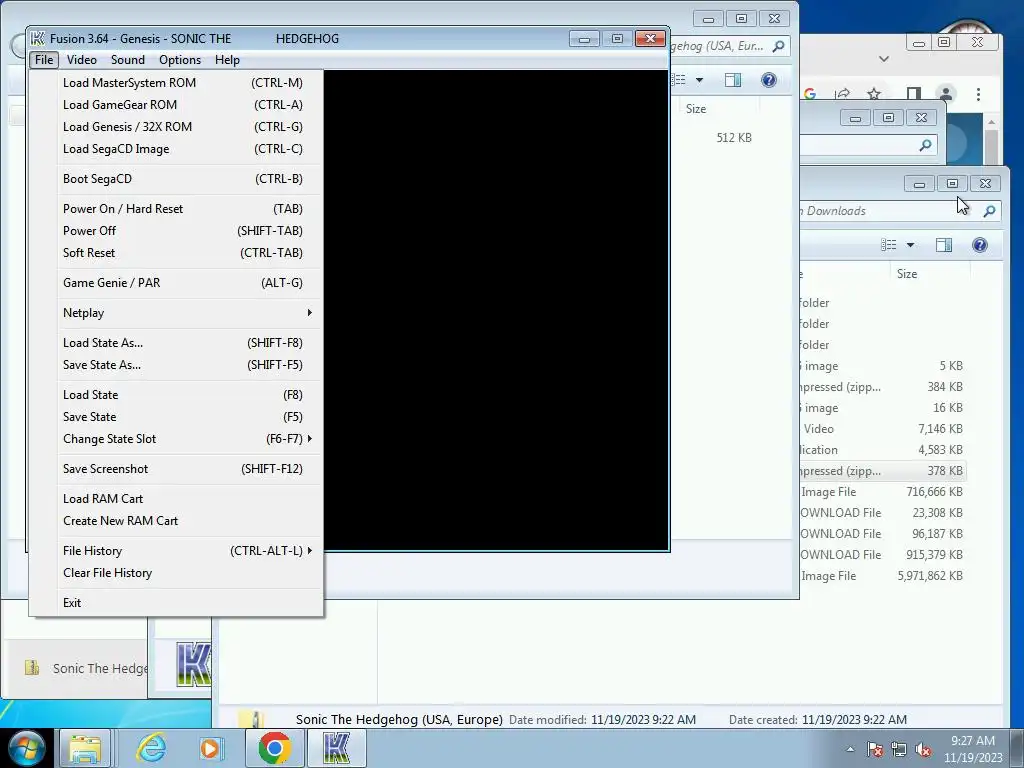Click search icon in Sonic folder search box

(778, 46)
